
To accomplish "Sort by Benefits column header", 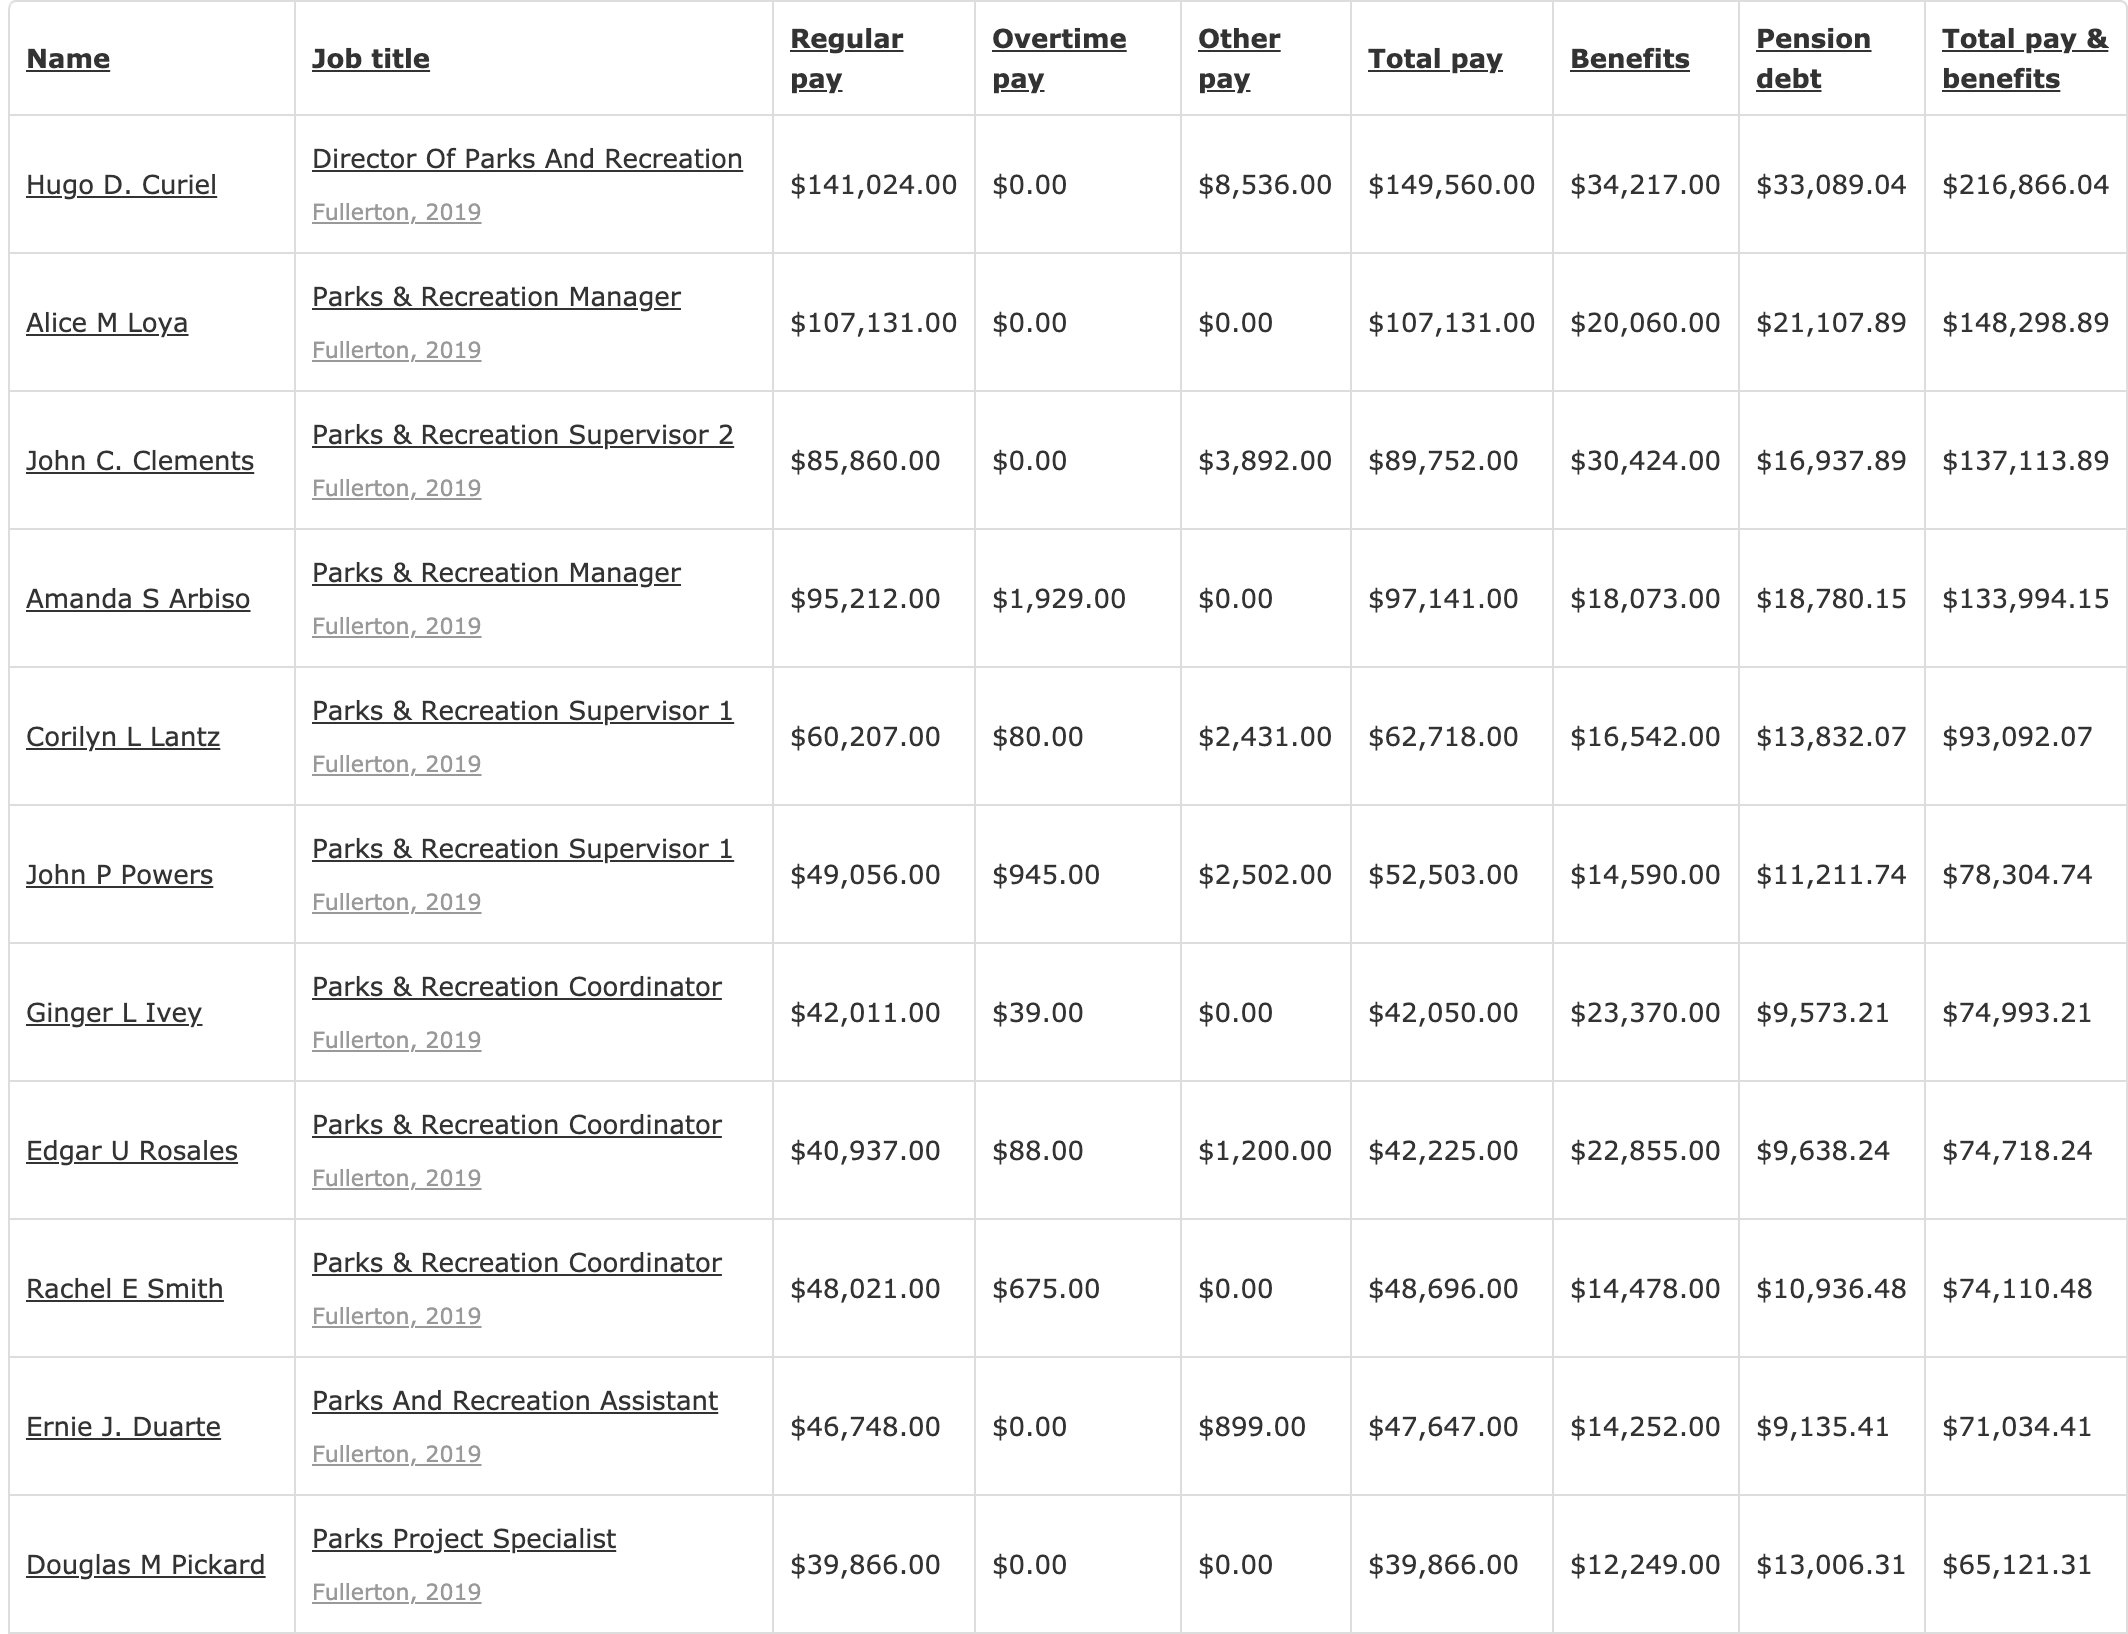I will [x=1629, y=59].
